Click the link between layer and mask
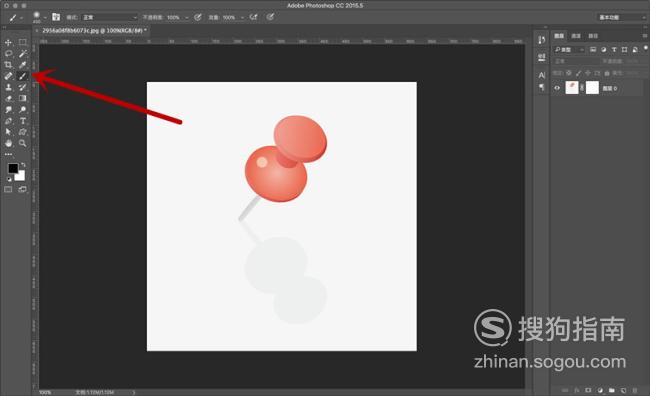The height and width of the screenshot is (396, 650). click(x=582, y=87)
